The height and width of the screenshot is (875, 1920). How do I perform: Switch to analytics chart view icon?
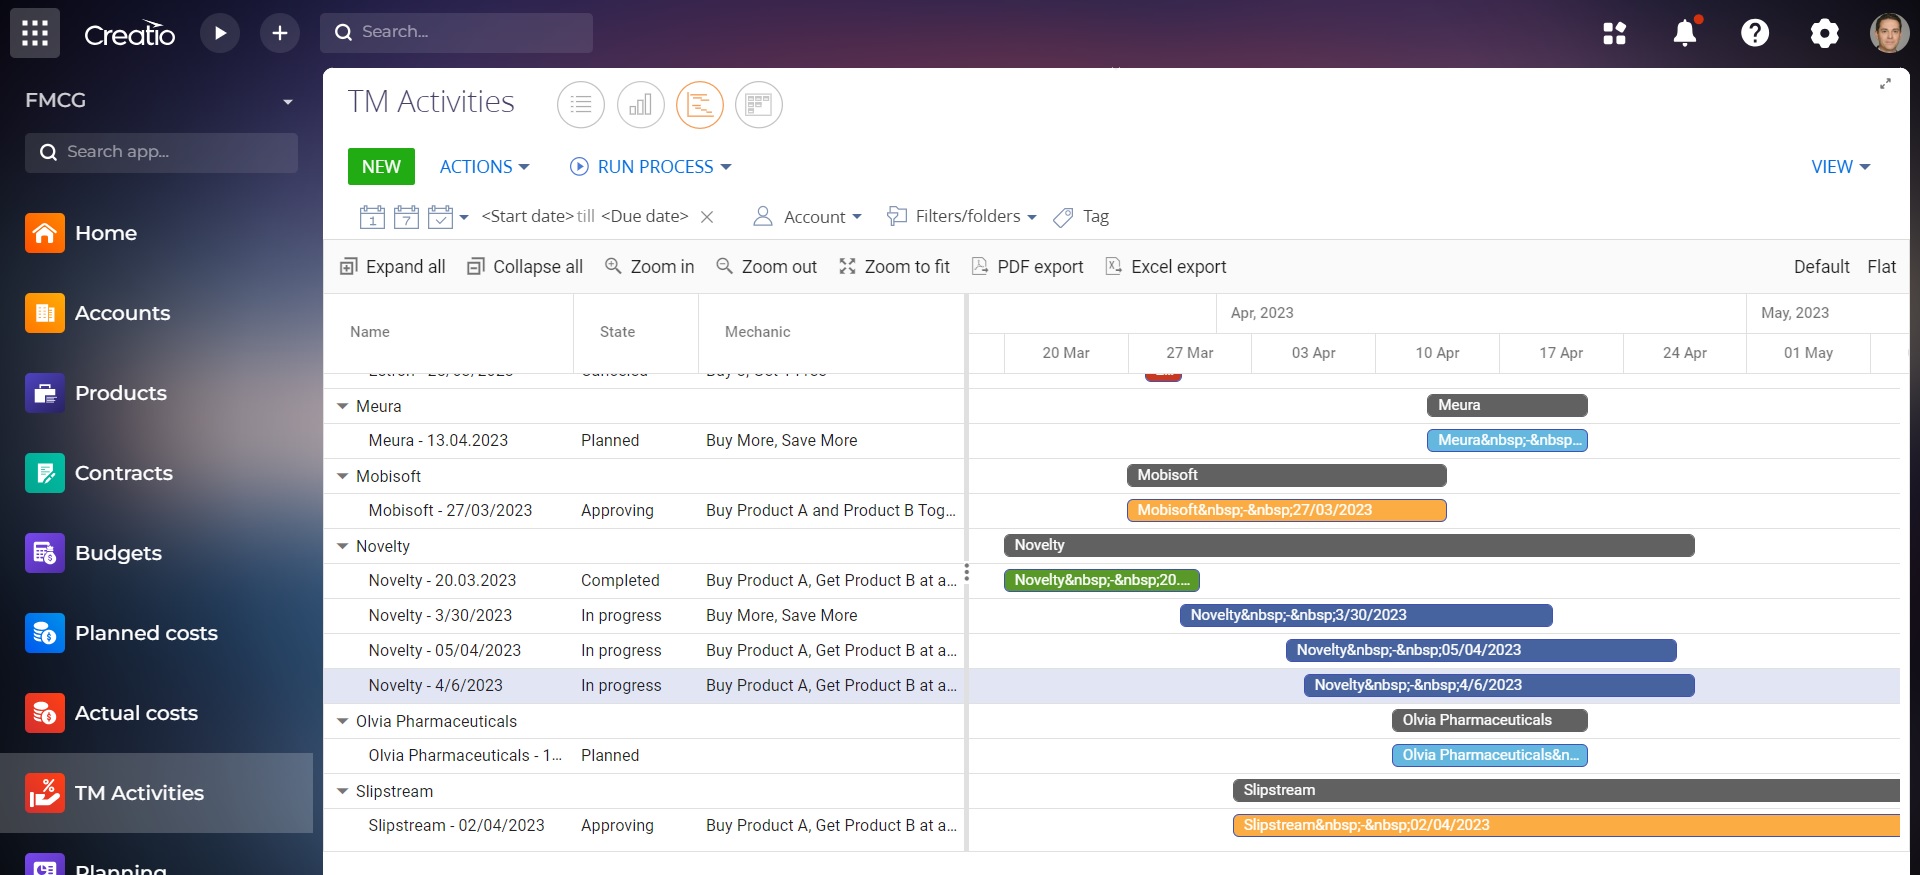click(x=641, y=104)
